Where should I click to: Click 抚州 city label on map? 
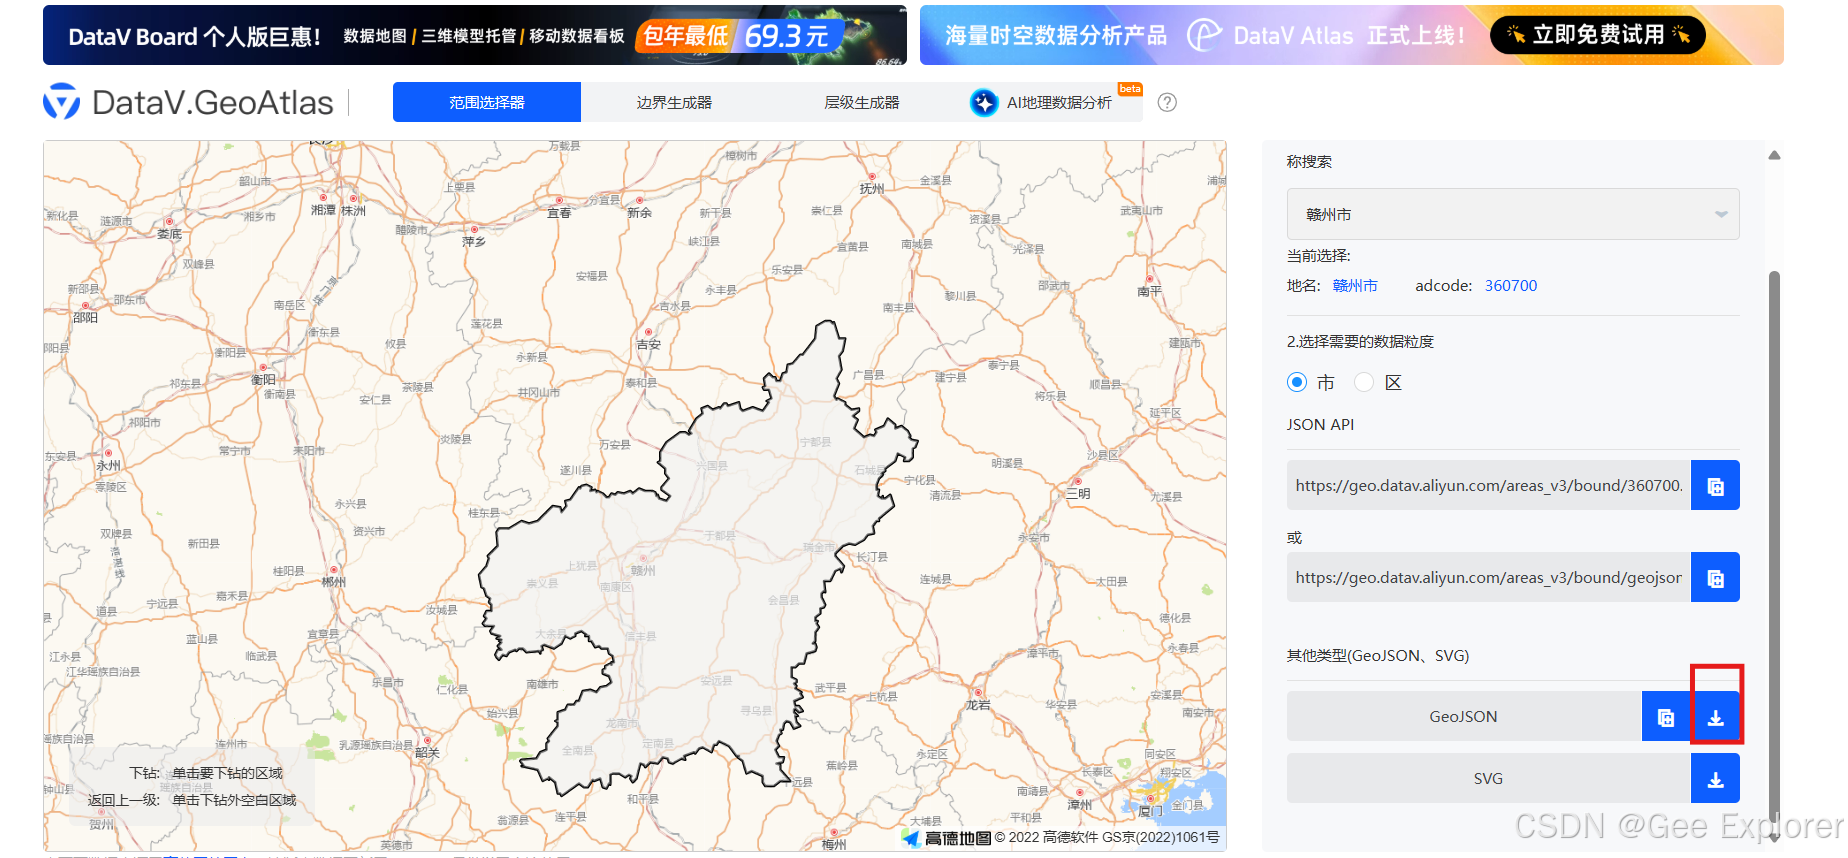[872, 188]
